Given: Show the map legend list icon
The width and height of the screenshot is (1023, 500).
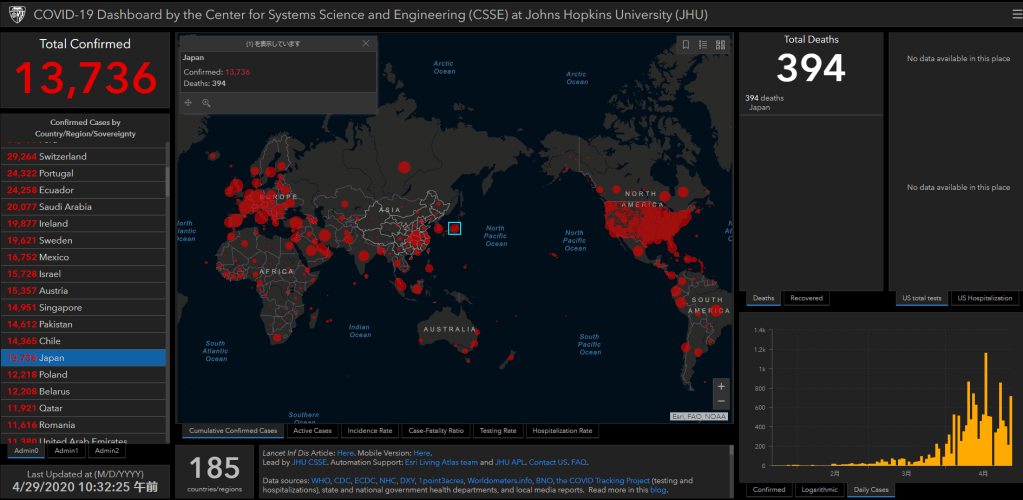Looking at the screenshot, I should click(703, 44).
